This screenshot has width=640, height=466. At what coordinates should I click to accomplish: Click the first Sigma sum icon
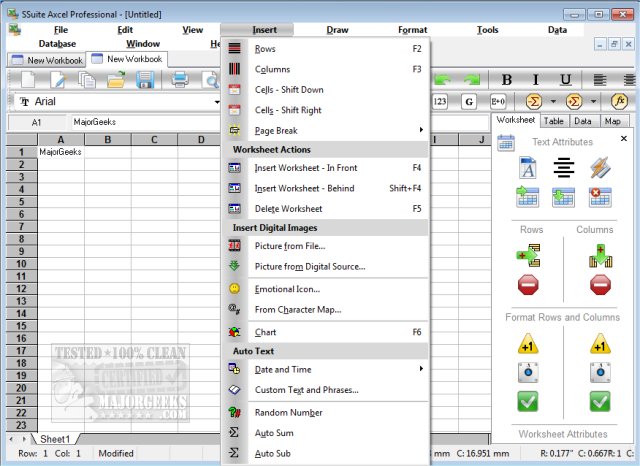[x=533, y=101]
